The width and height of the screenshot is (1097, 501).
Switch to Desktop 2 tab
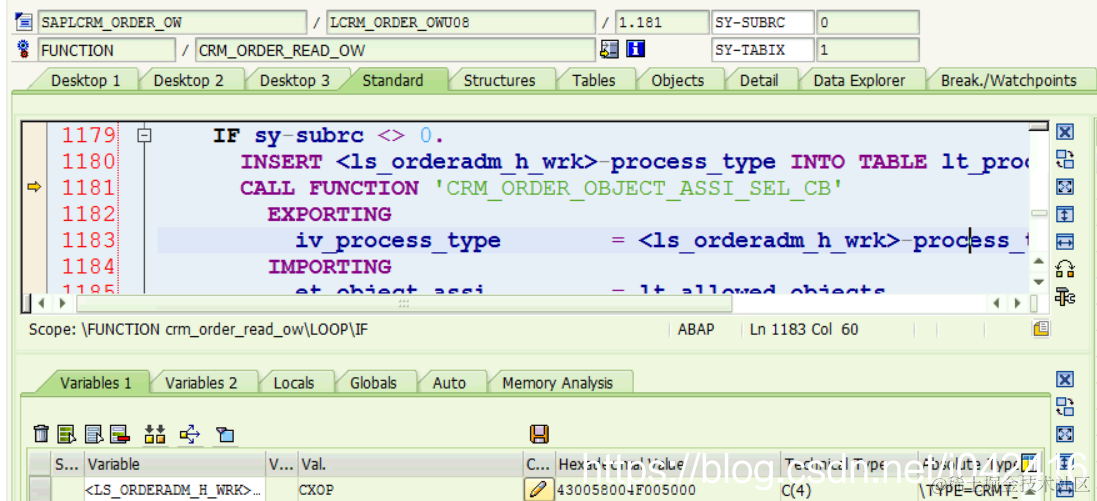click(x=188, y=80)
